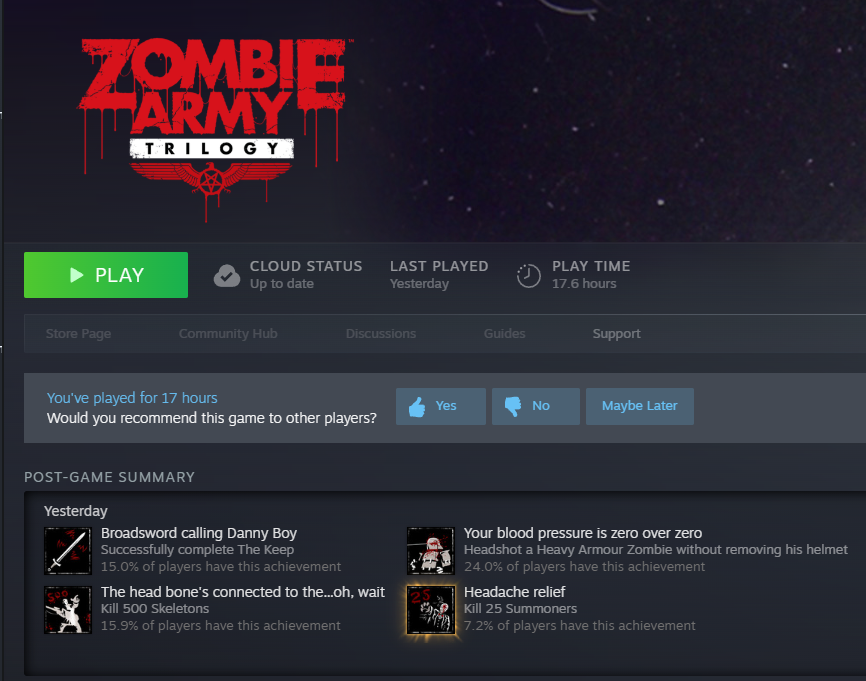Dismiss review prompt with Maybe Later
This screenshot has height=681, width=866.
(640, 407)
